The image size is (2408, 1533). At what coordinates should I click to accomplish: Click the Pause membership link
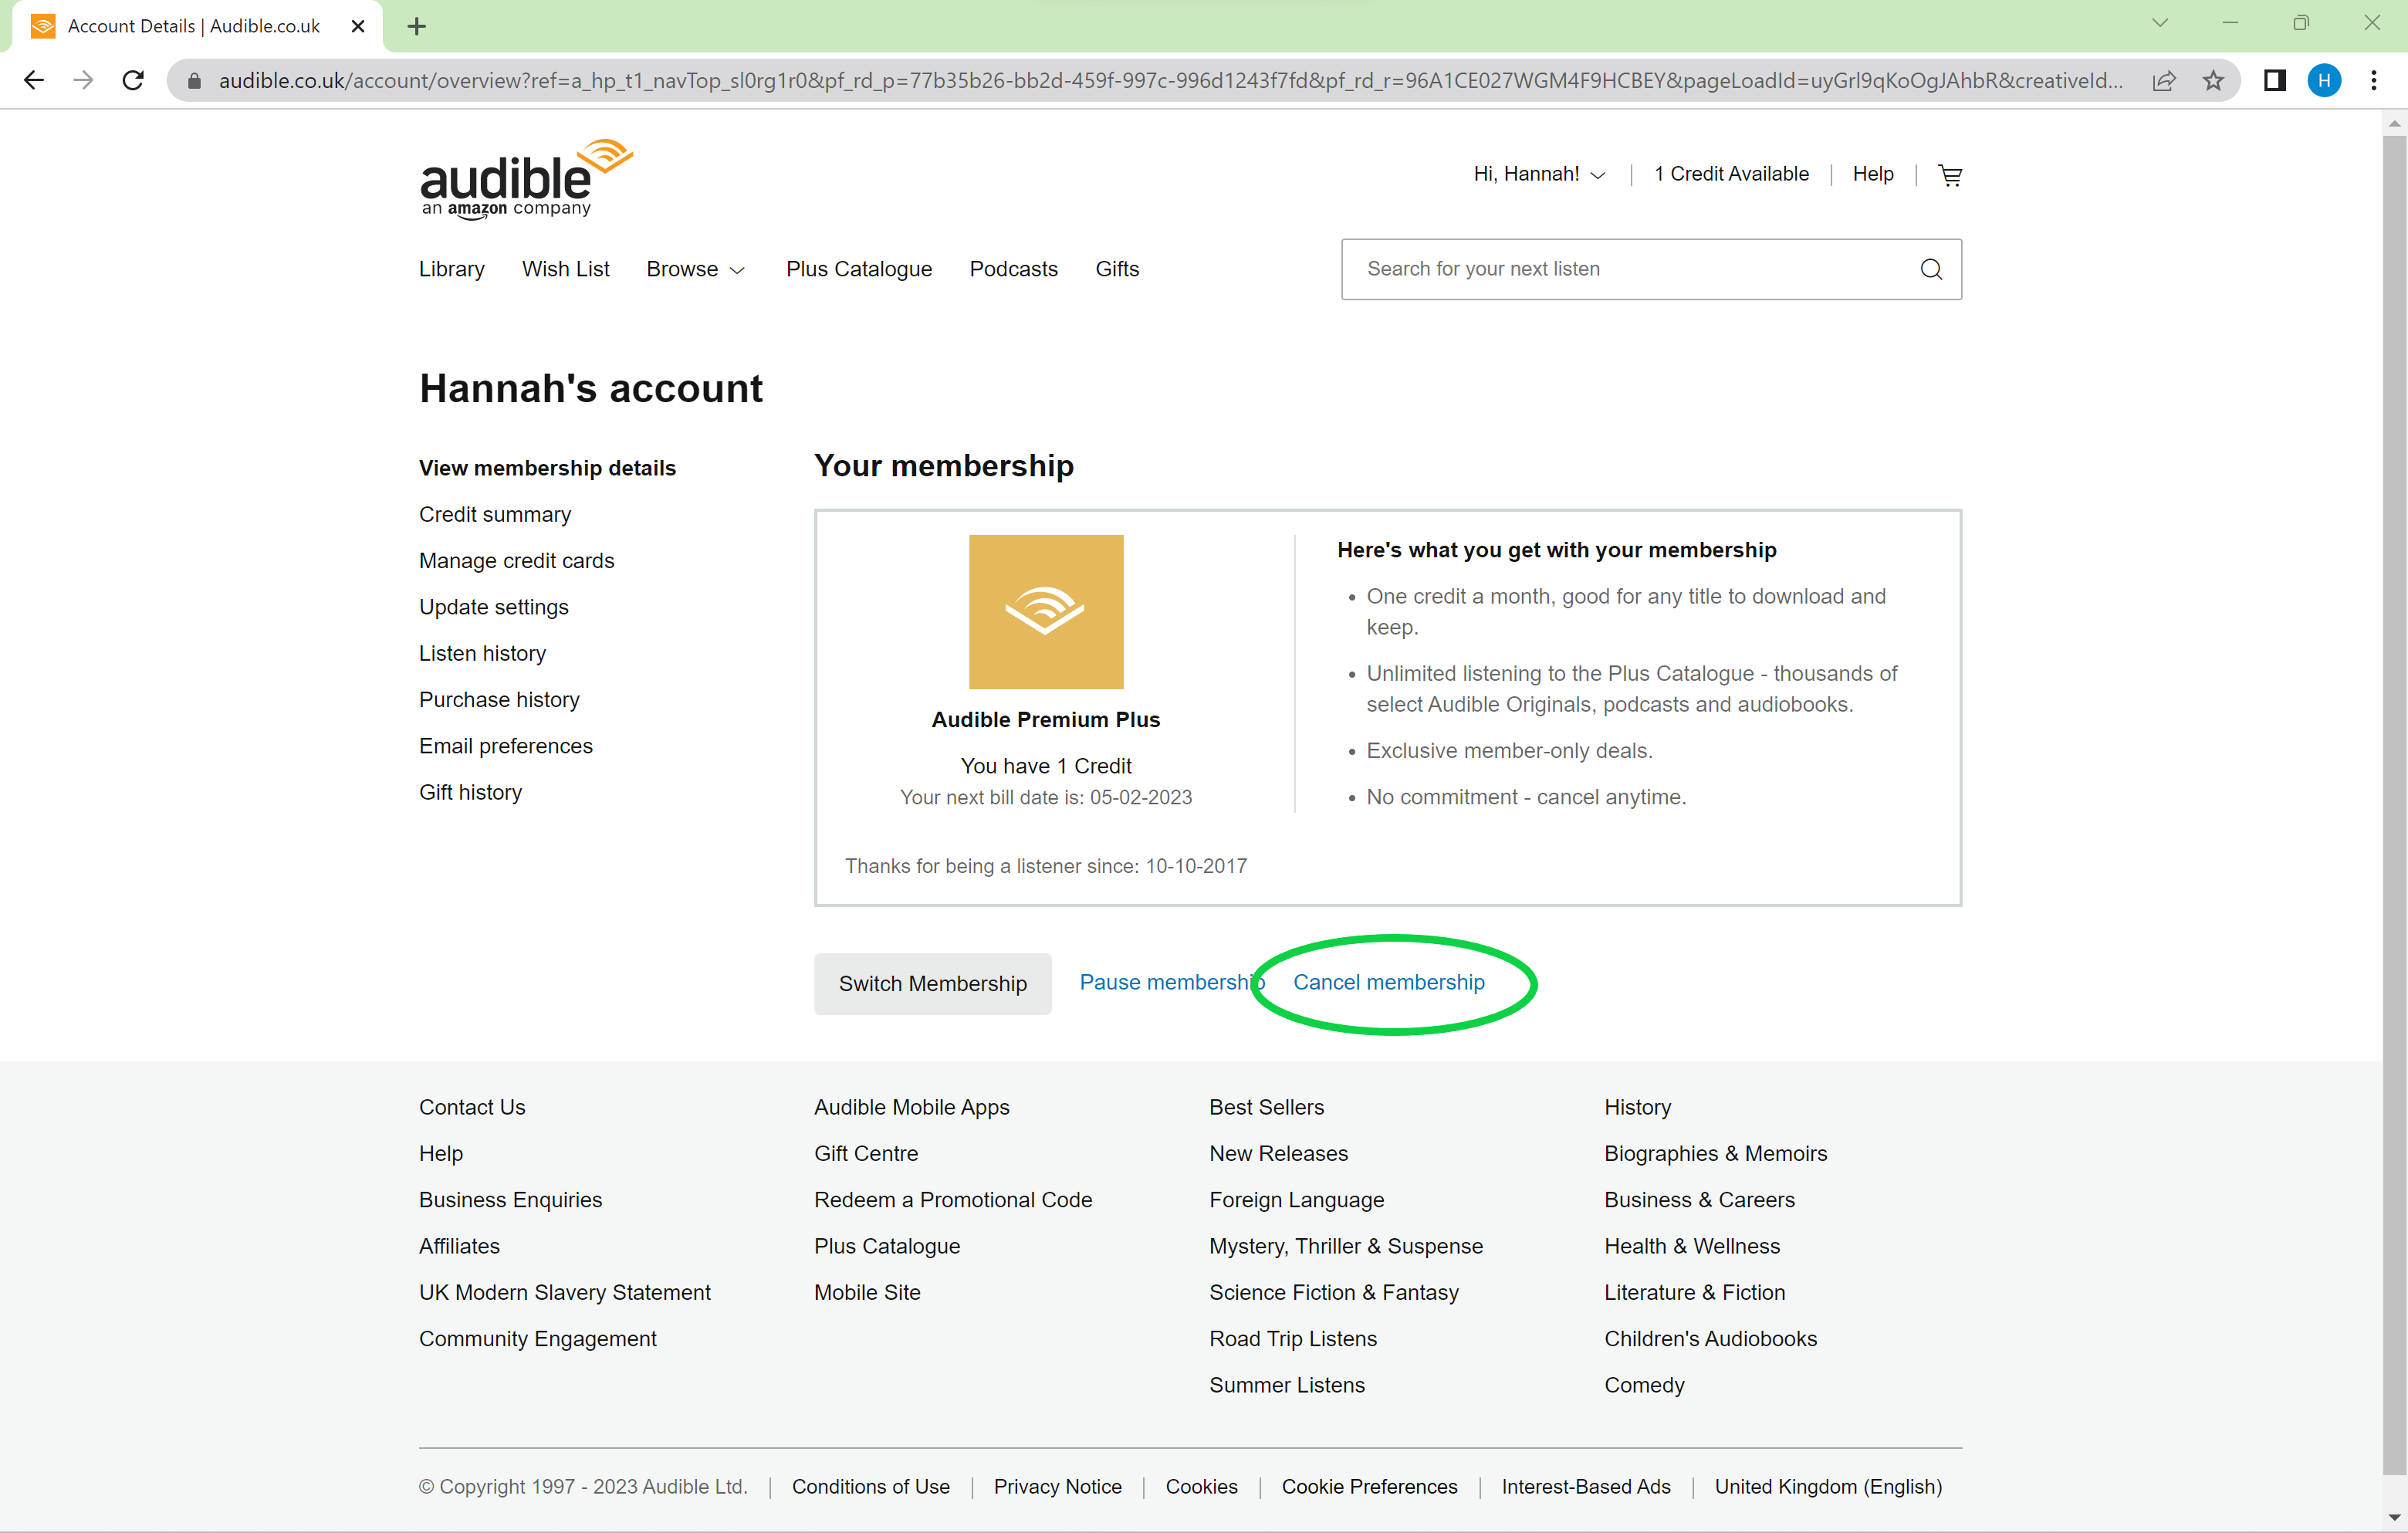[x=1172, y=982]
